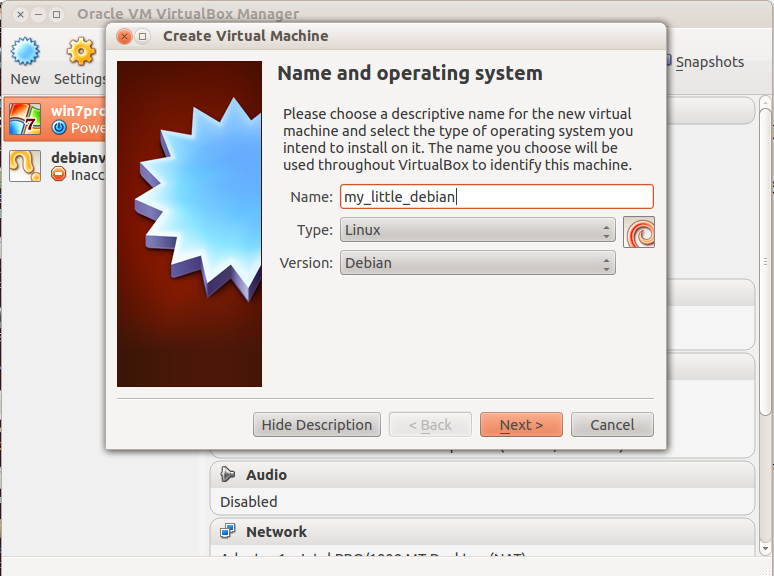The image size is (774, 576).
Task: Click the Next button
Action: point(521,424)
